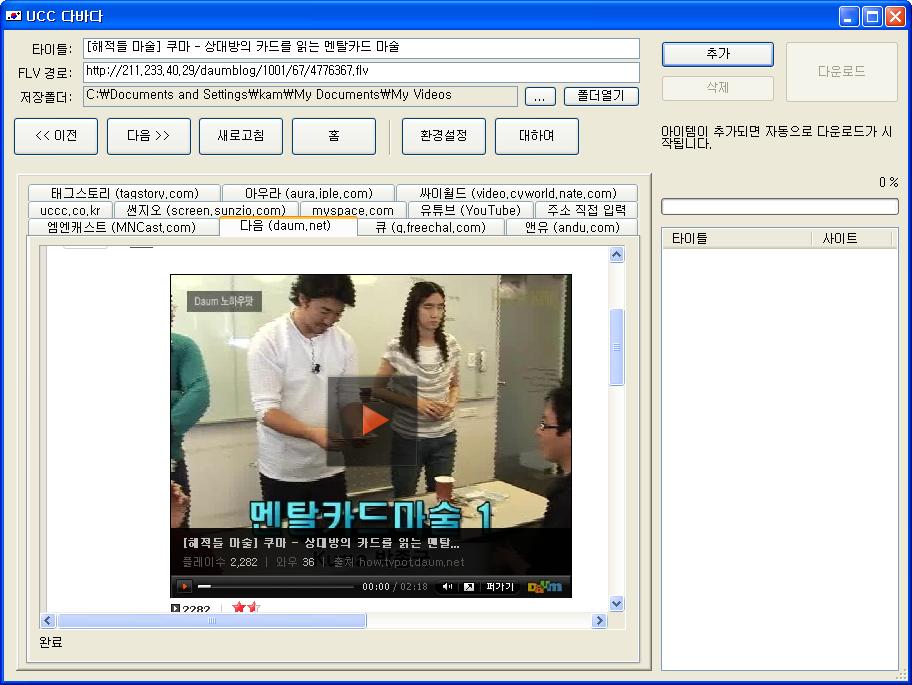Viewport: 912px width, 685px height.
Task: Close the UCC 다바다 window
Action: click(x=895, y=16)
